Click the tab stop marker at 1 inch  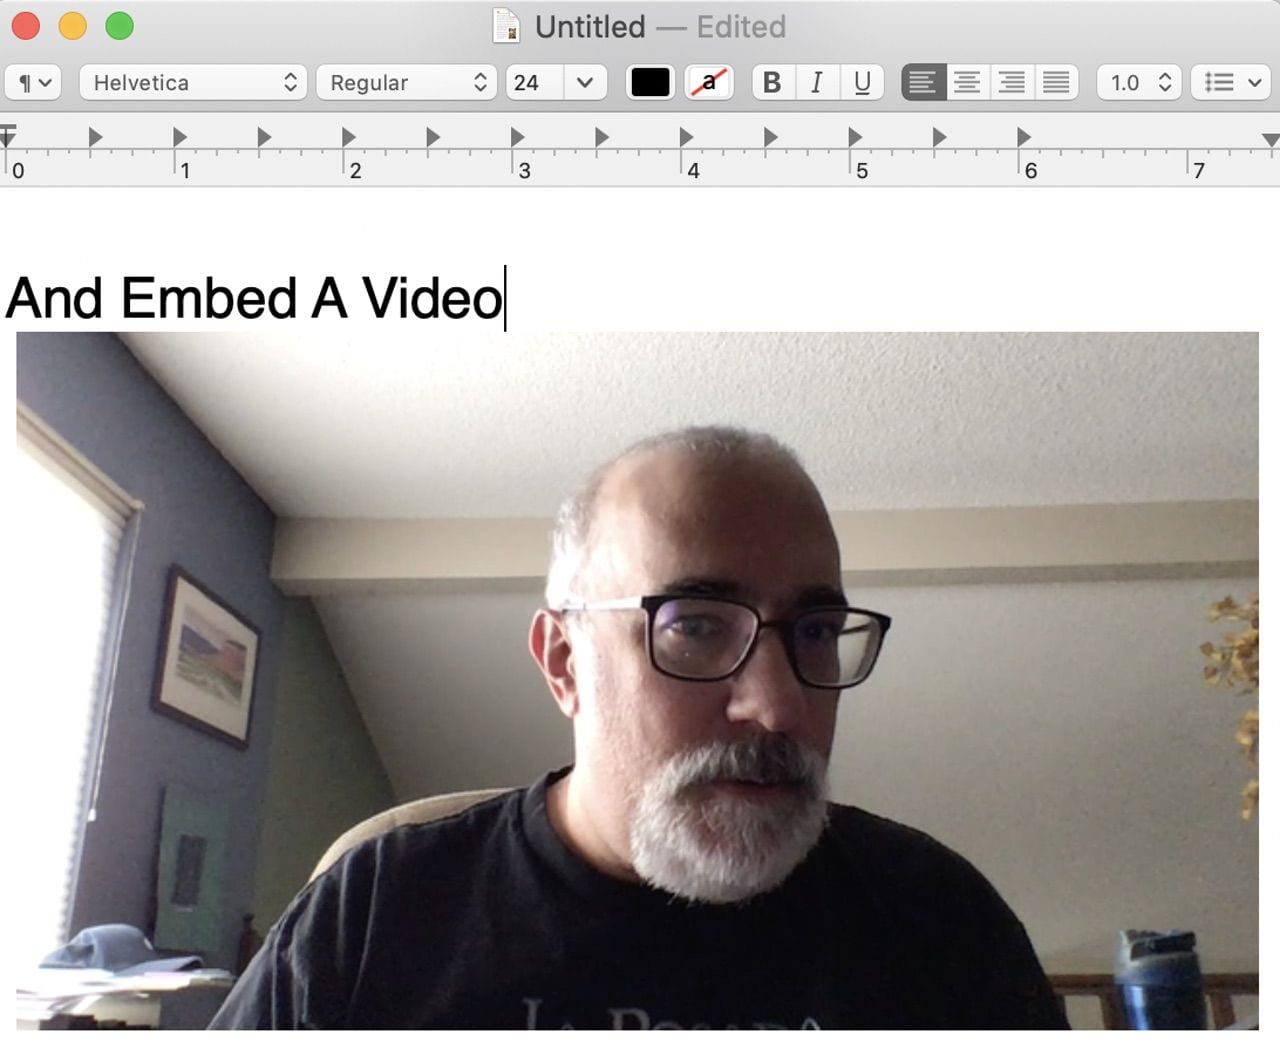[x=179, y=137]
